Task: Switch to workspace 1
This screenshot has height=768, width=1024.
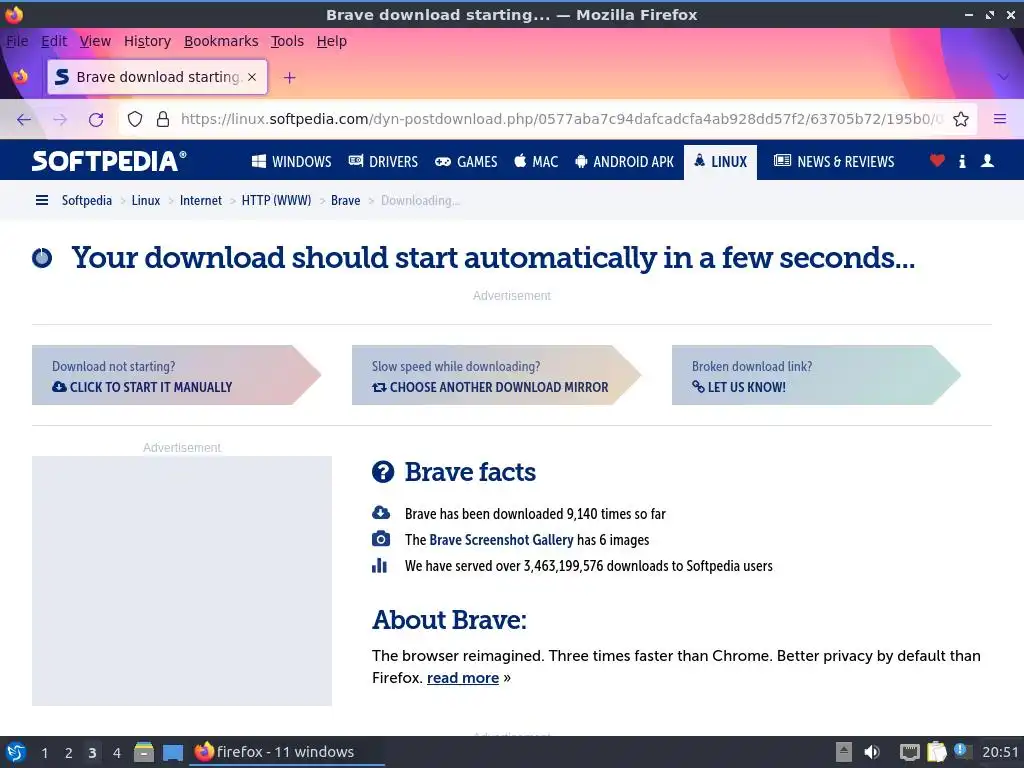Action: pos(44,753)
